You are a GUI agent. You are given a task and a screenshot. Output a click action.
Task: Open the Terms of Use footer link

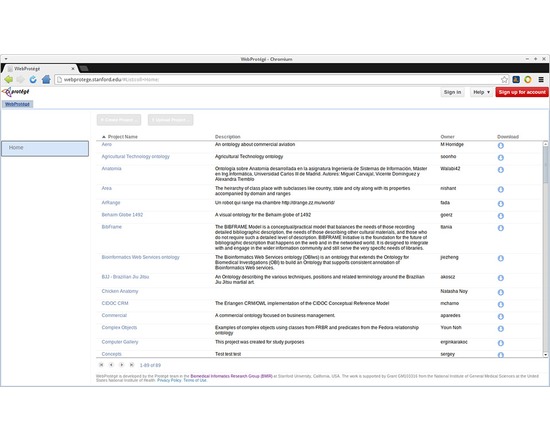[195, 380]
